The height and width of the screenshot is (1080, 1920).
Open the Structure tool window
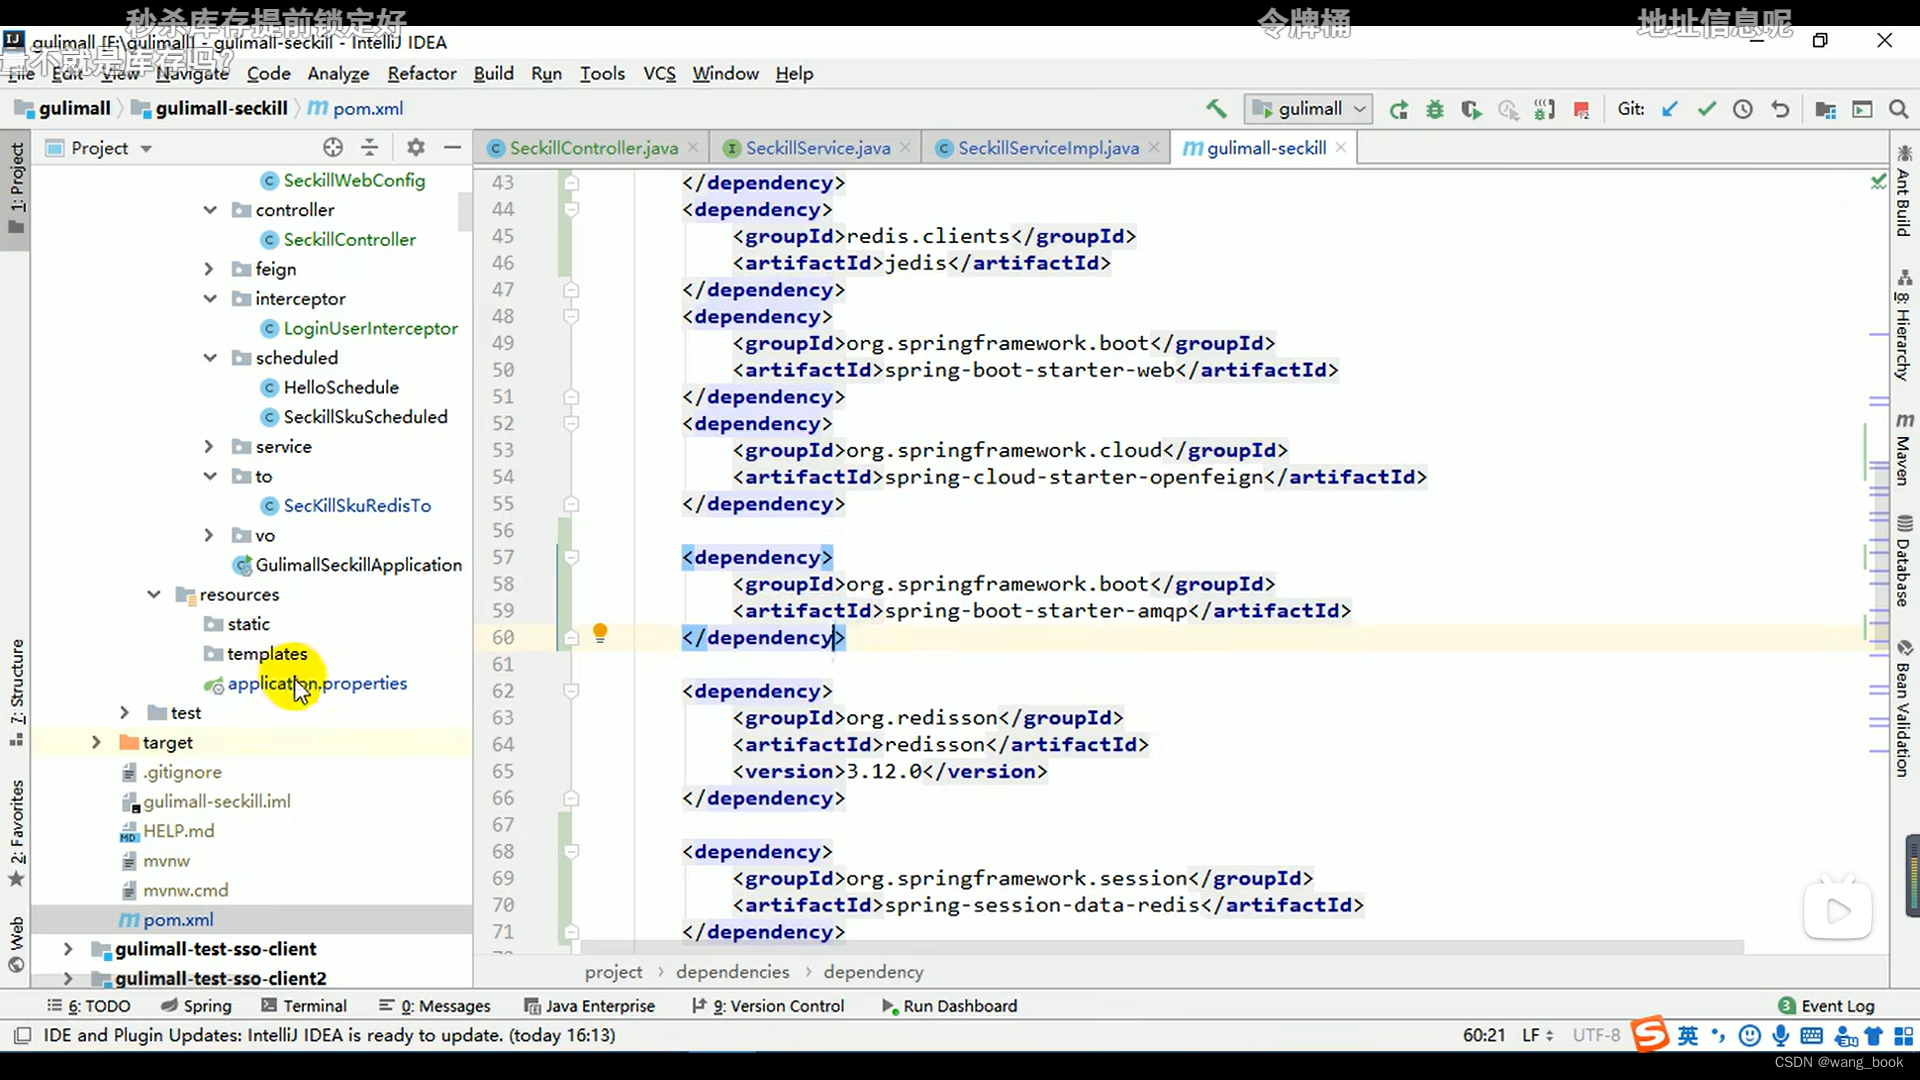point(17,692)
